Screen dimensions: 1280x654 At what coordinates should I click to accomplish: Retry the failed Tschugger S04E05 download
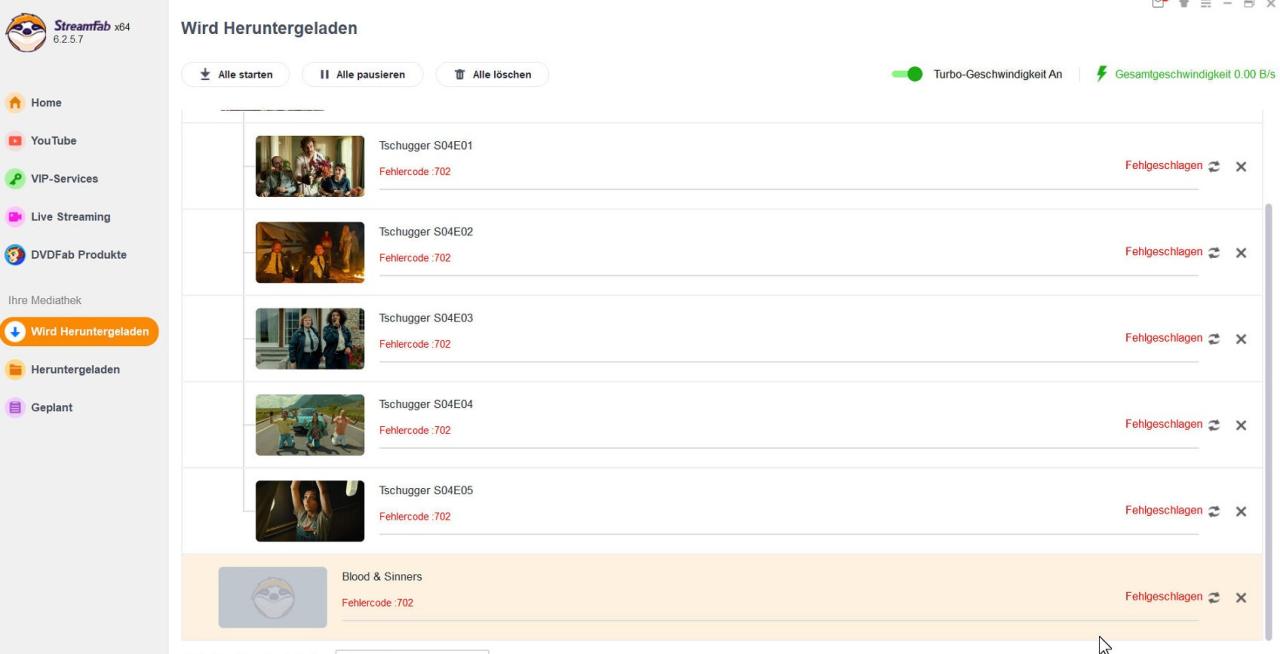[x=1214, y=511]
